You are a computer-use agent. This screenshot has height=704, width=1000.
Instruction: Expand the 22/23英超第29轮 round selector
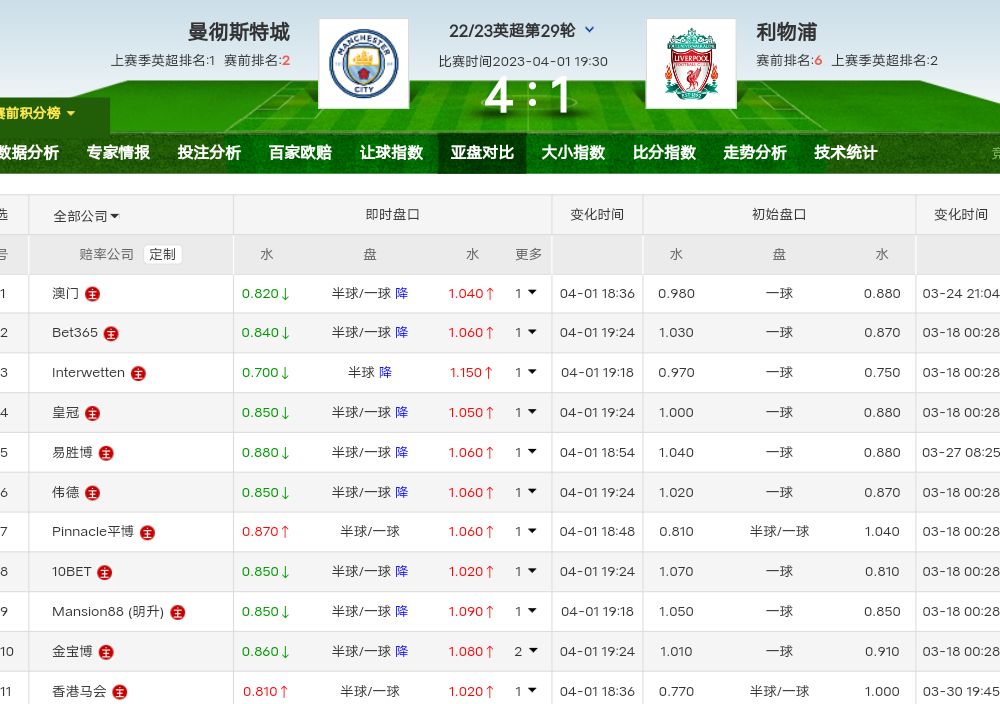[x=589, y=30]
